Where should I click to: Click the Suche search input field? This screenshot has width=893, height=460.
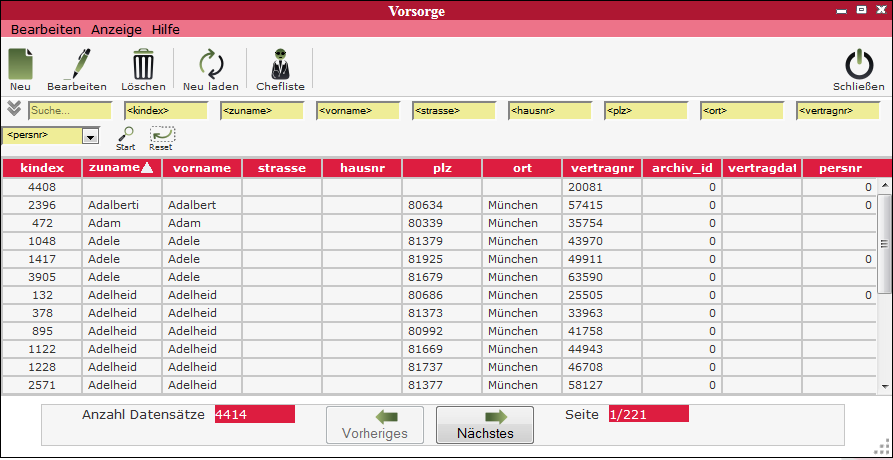coord(70,110)
